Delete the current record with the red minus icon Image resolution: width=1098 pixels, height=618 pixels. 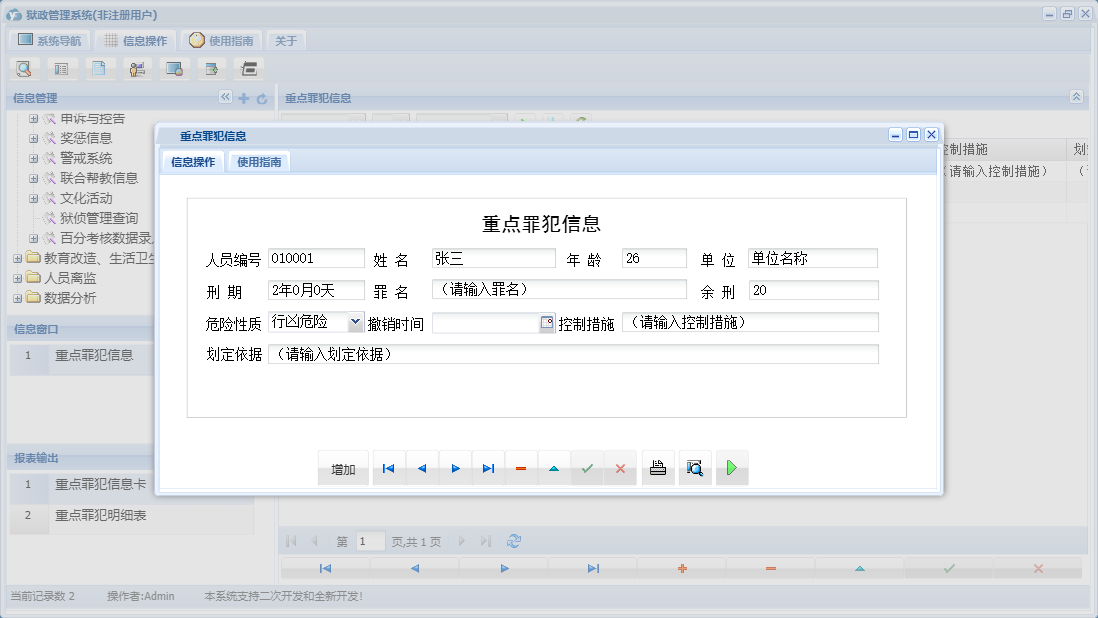521,467
